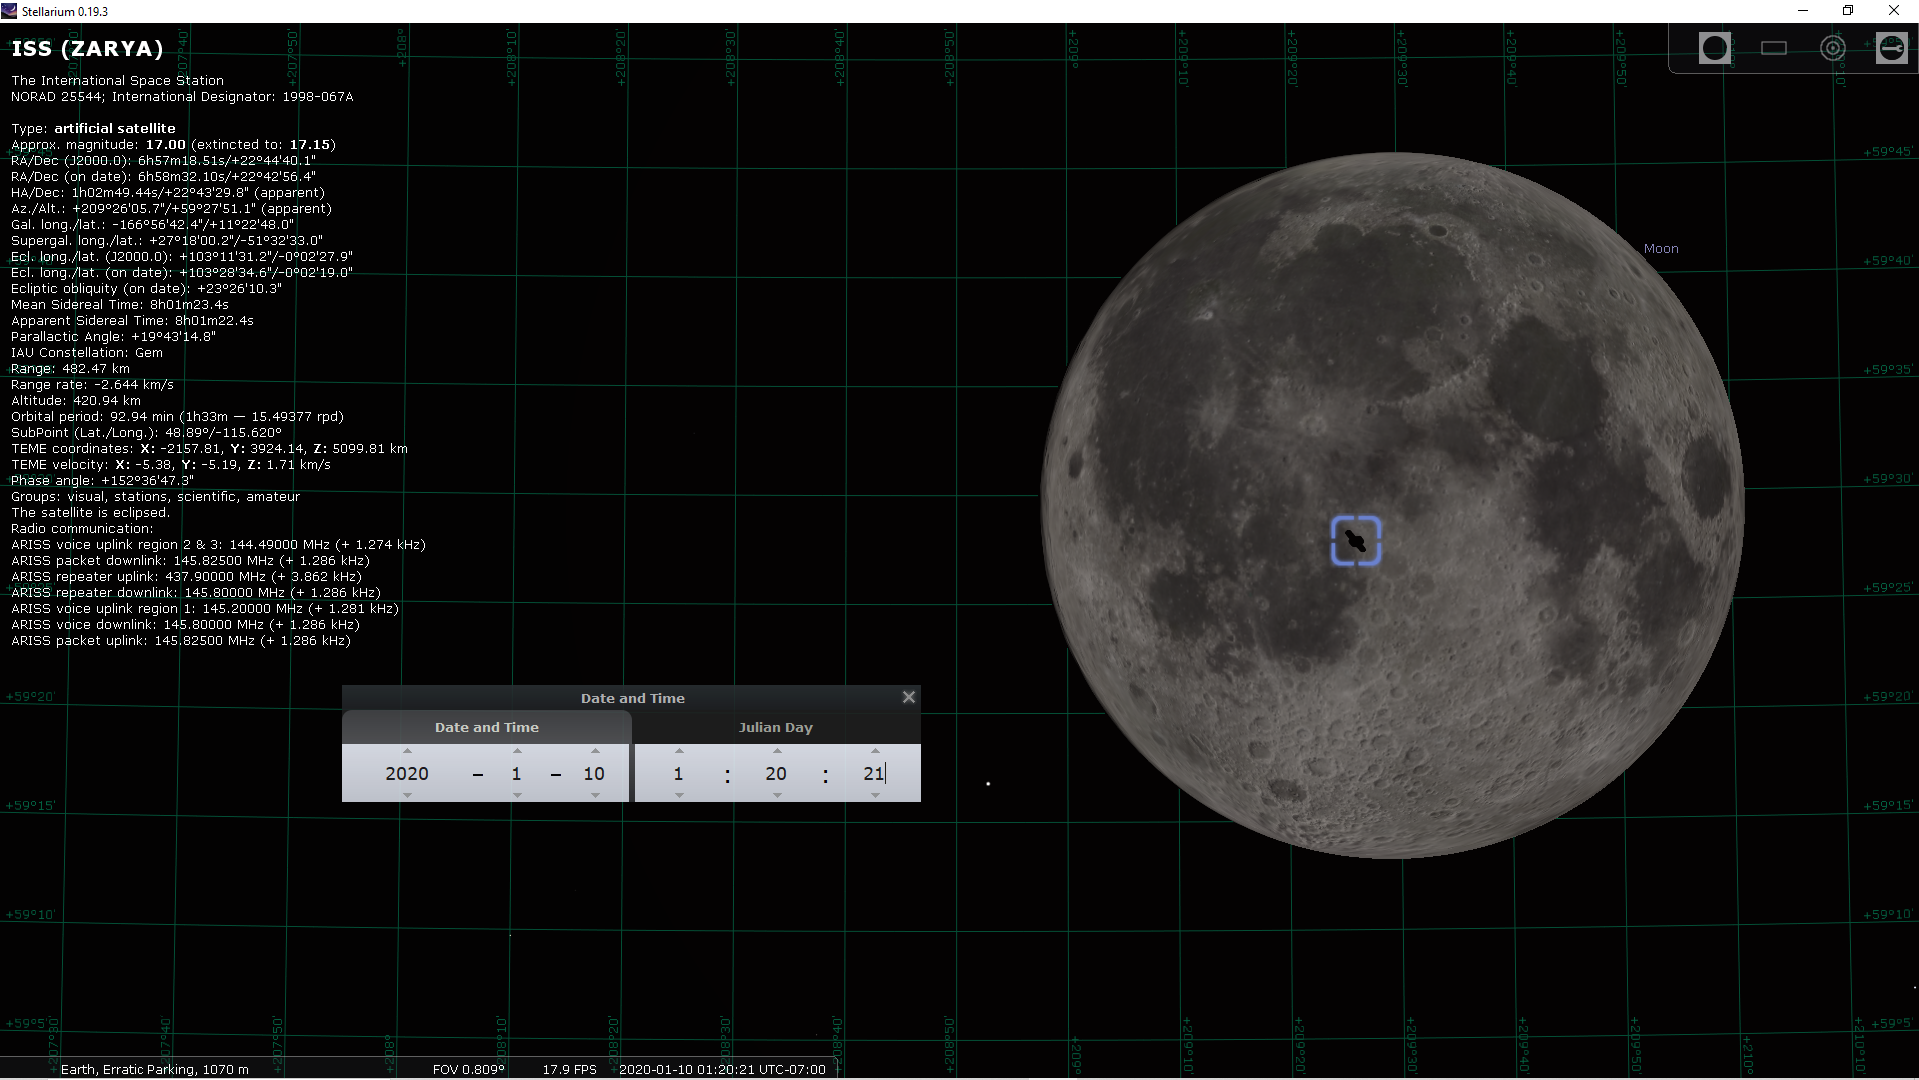Show the Telrad finder circles
Image resolution: width=1919 pixels, height=1080 pixels.
(x=1833, y=47)
